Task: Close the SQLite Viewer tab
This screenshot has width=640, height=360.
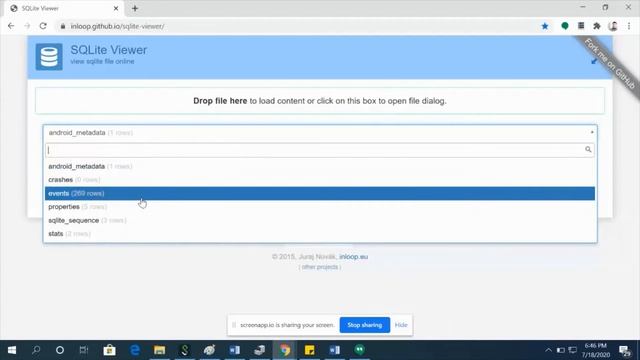Action: pos(116,8)
